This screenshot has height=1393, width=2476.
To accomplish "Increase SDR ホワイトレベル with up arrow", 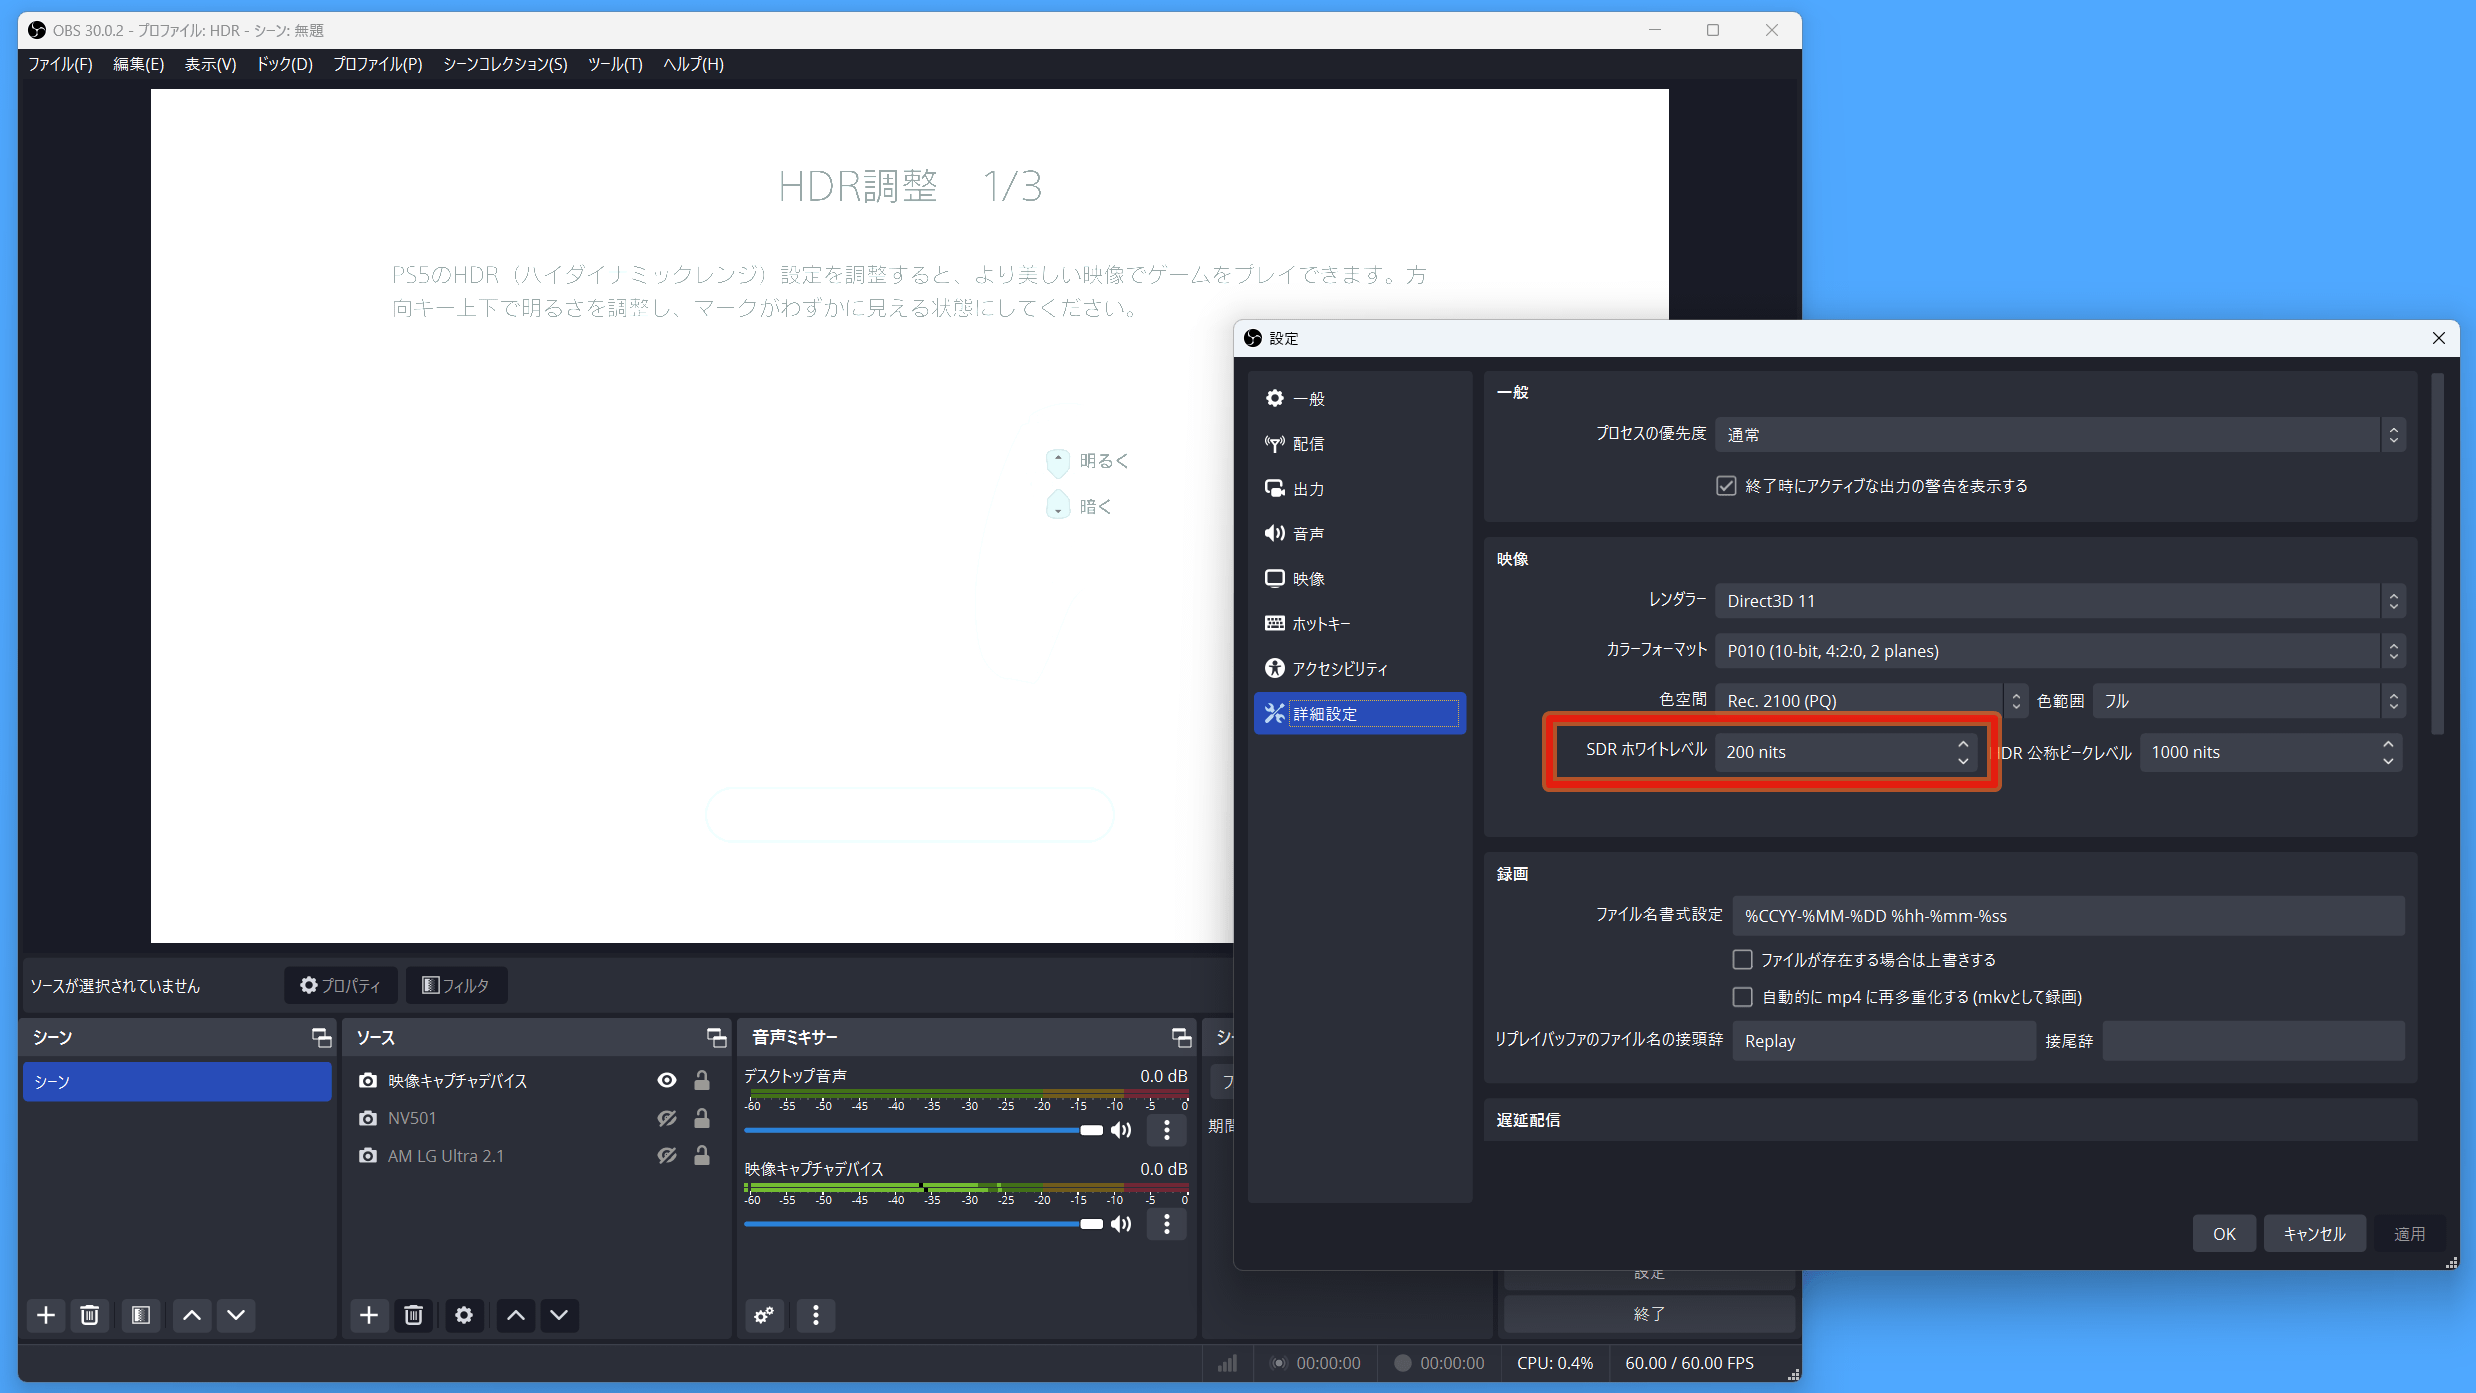I will [x=1963, y=744].
